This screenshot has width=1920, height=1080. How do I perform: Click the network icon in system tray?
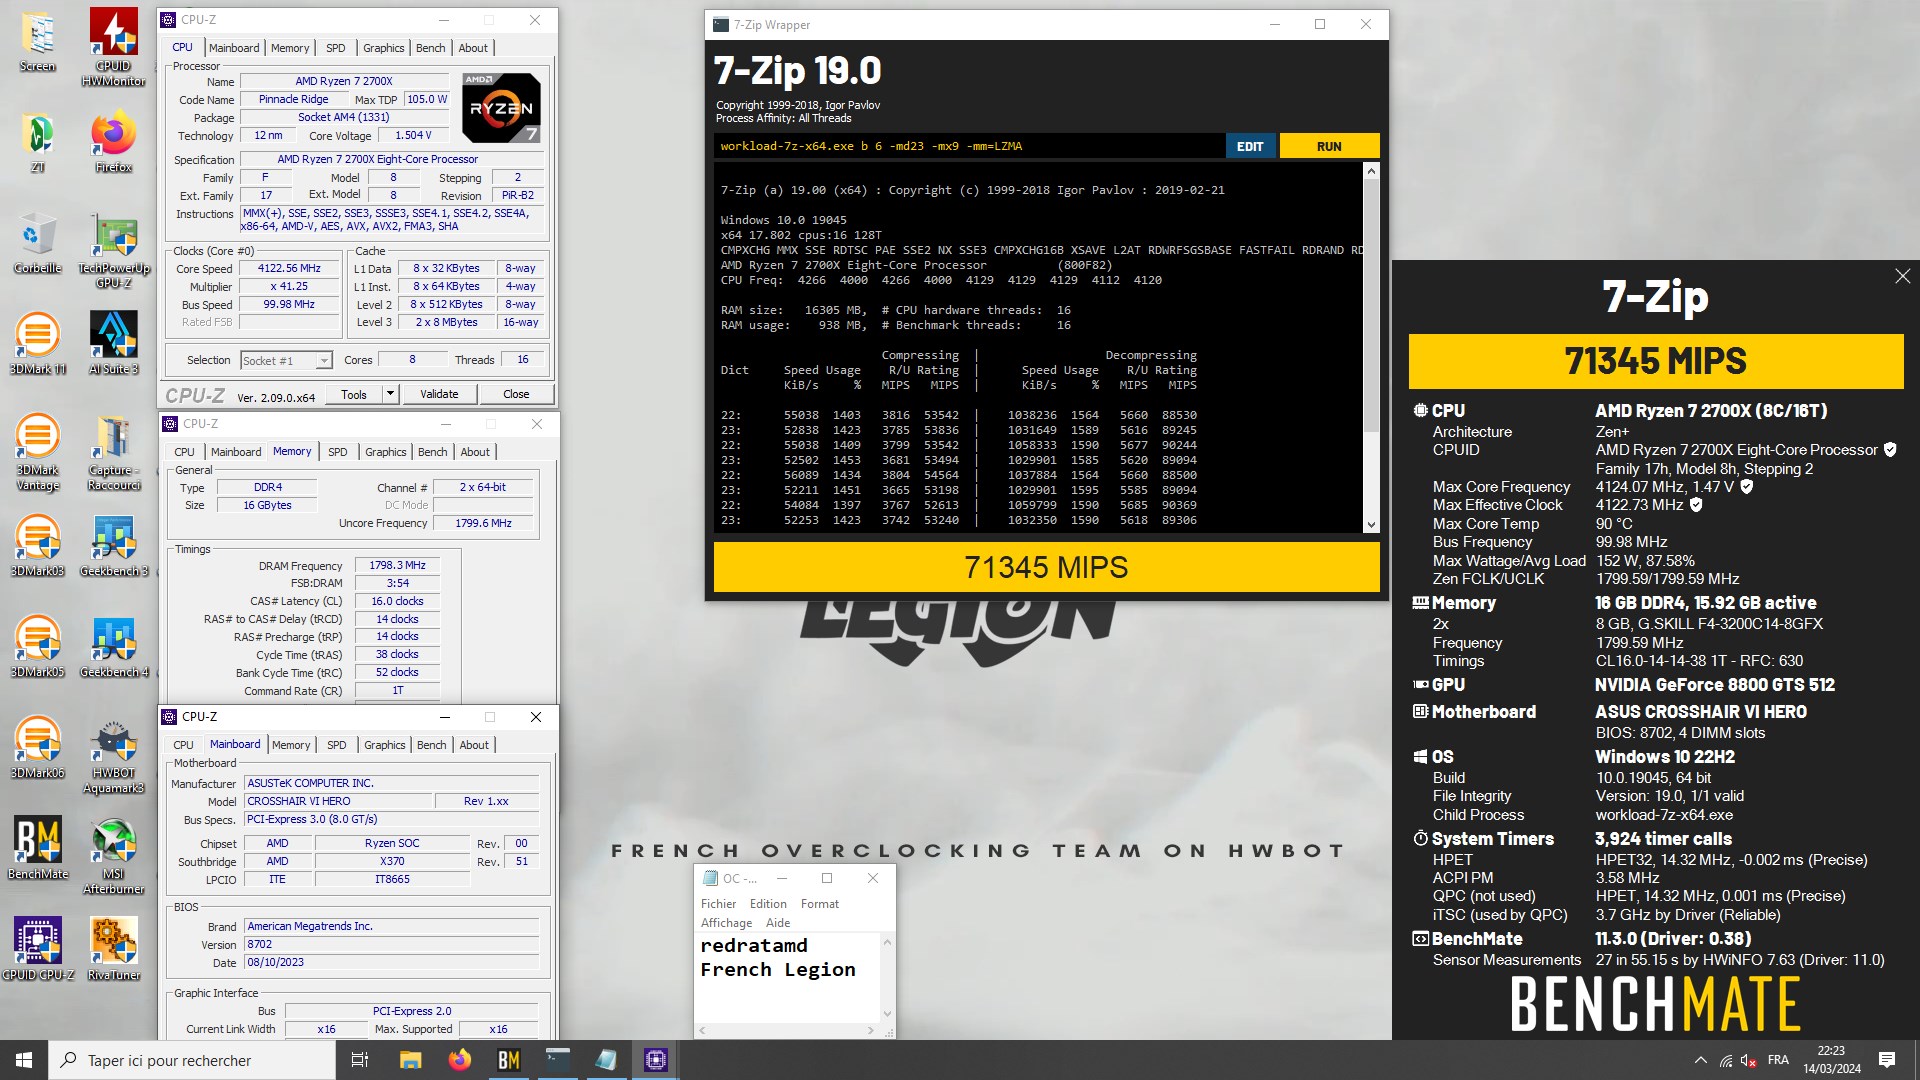1726,1060
